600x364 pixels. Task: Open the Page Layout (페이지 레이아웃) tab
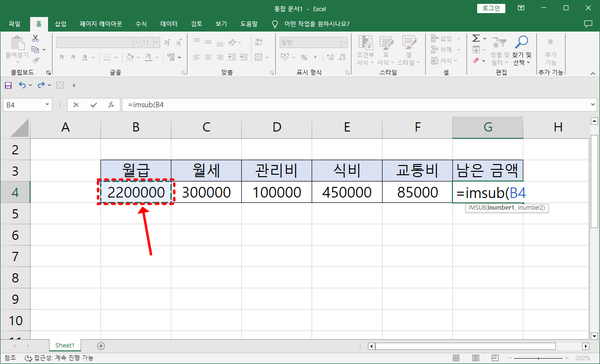click(101, 24)
